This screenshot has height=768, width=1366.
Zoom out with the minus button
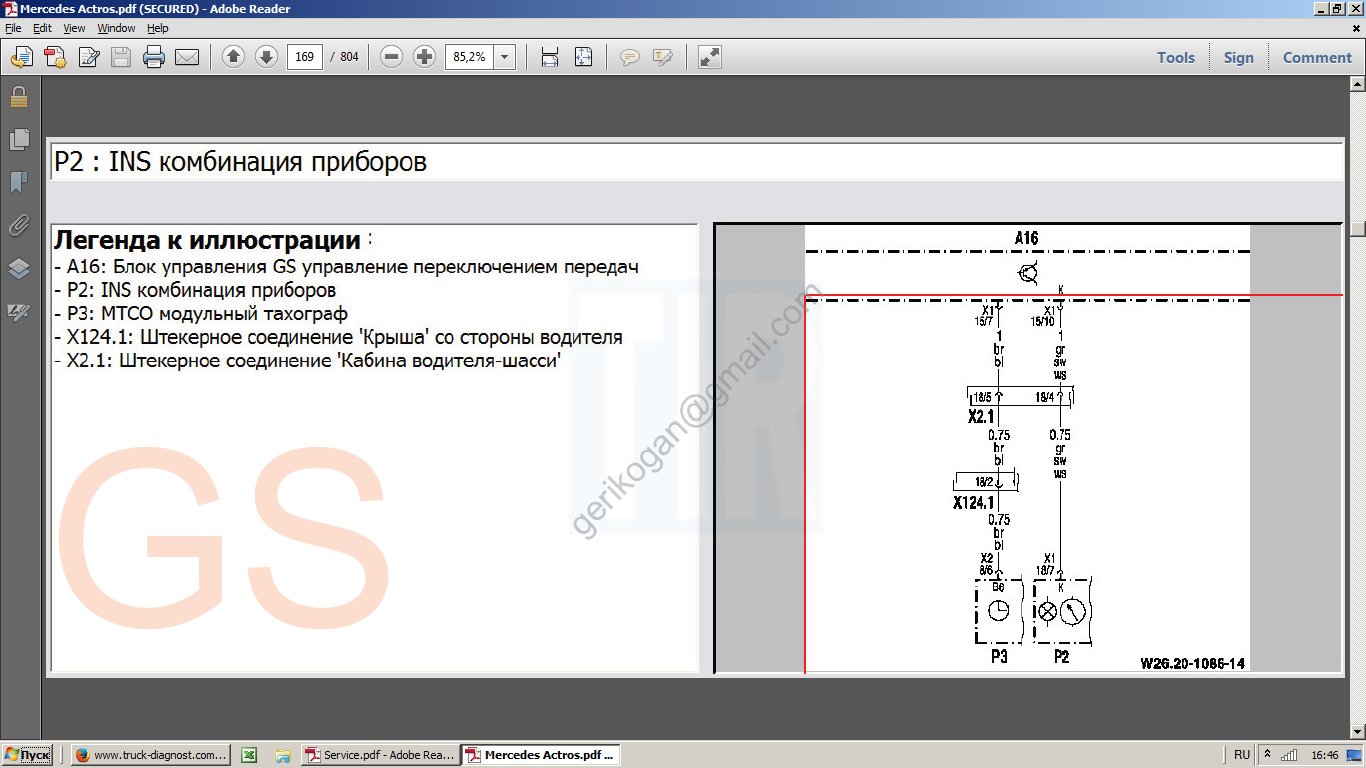pos(392,57)
